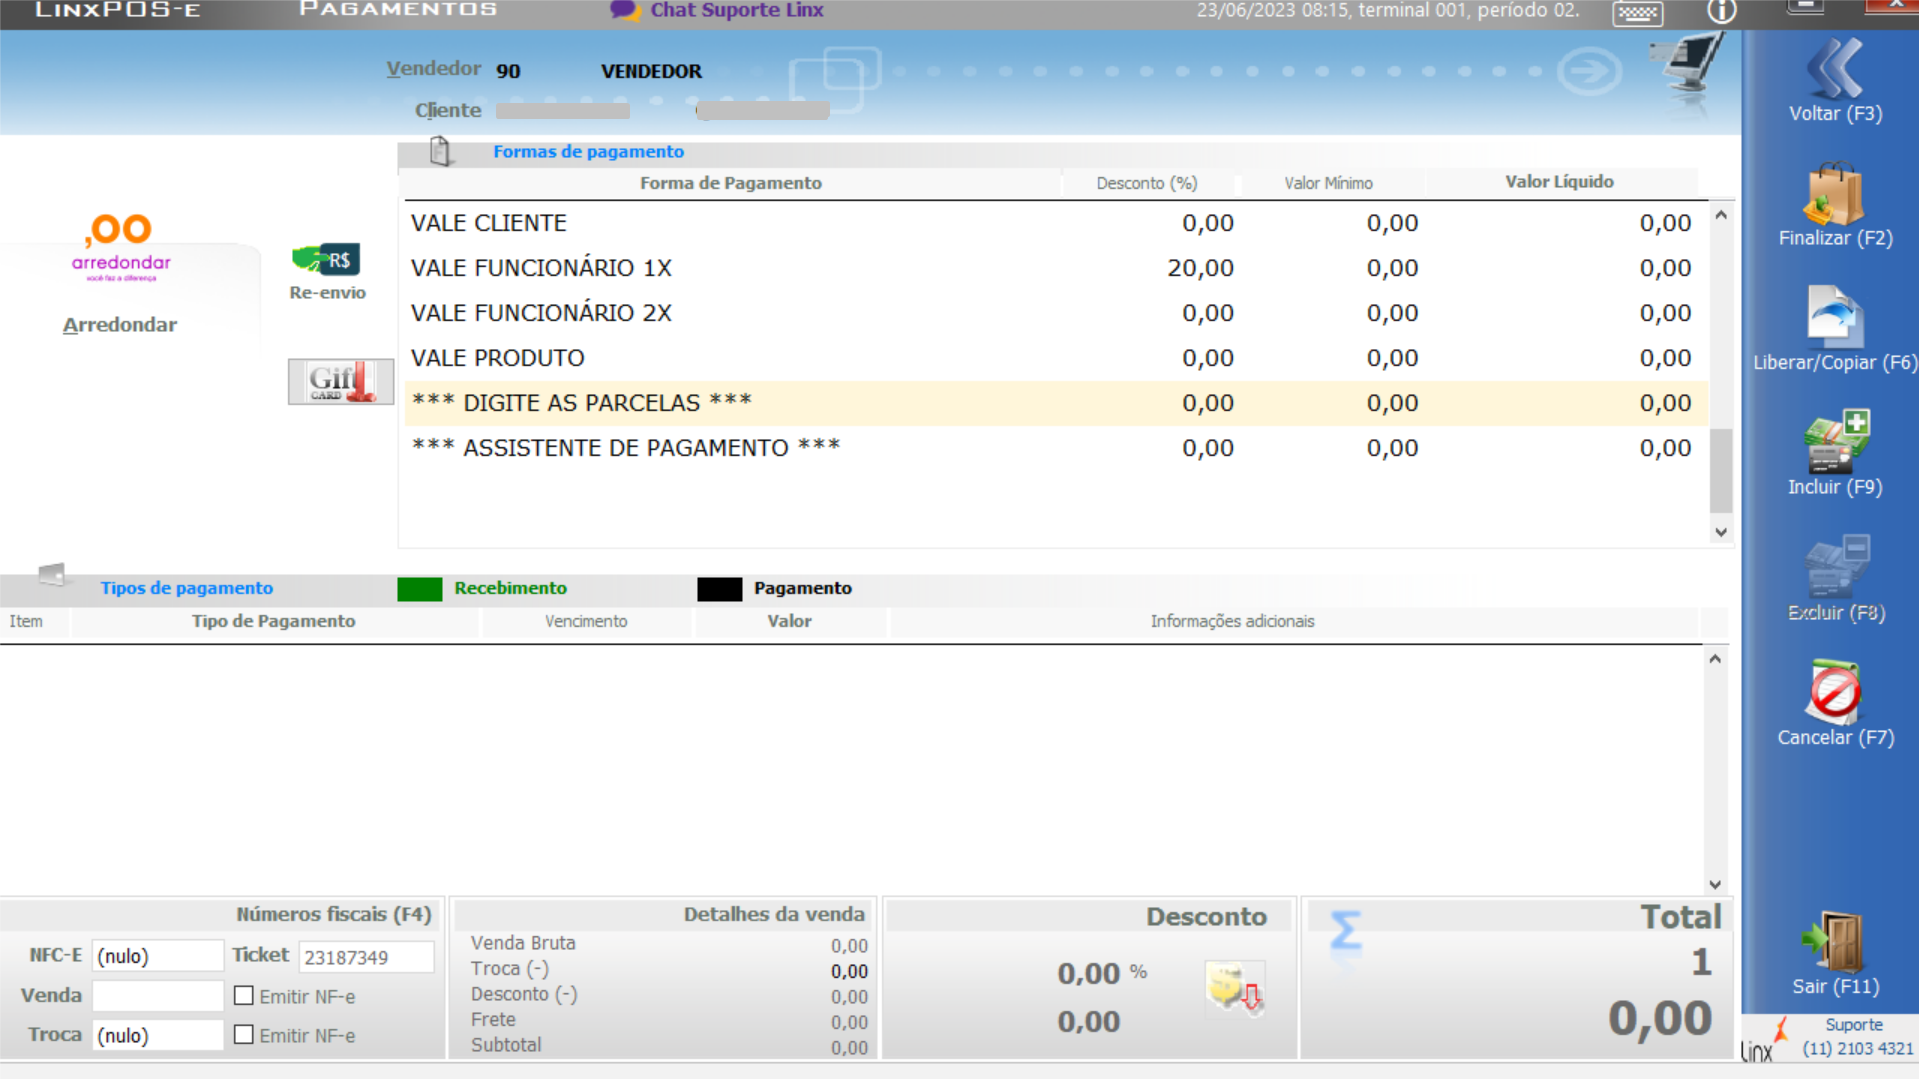This screenshot has width=1919, height=1079.
Task: Click the Excluir (F8) payment icon
Action: tap(1835, 566)
